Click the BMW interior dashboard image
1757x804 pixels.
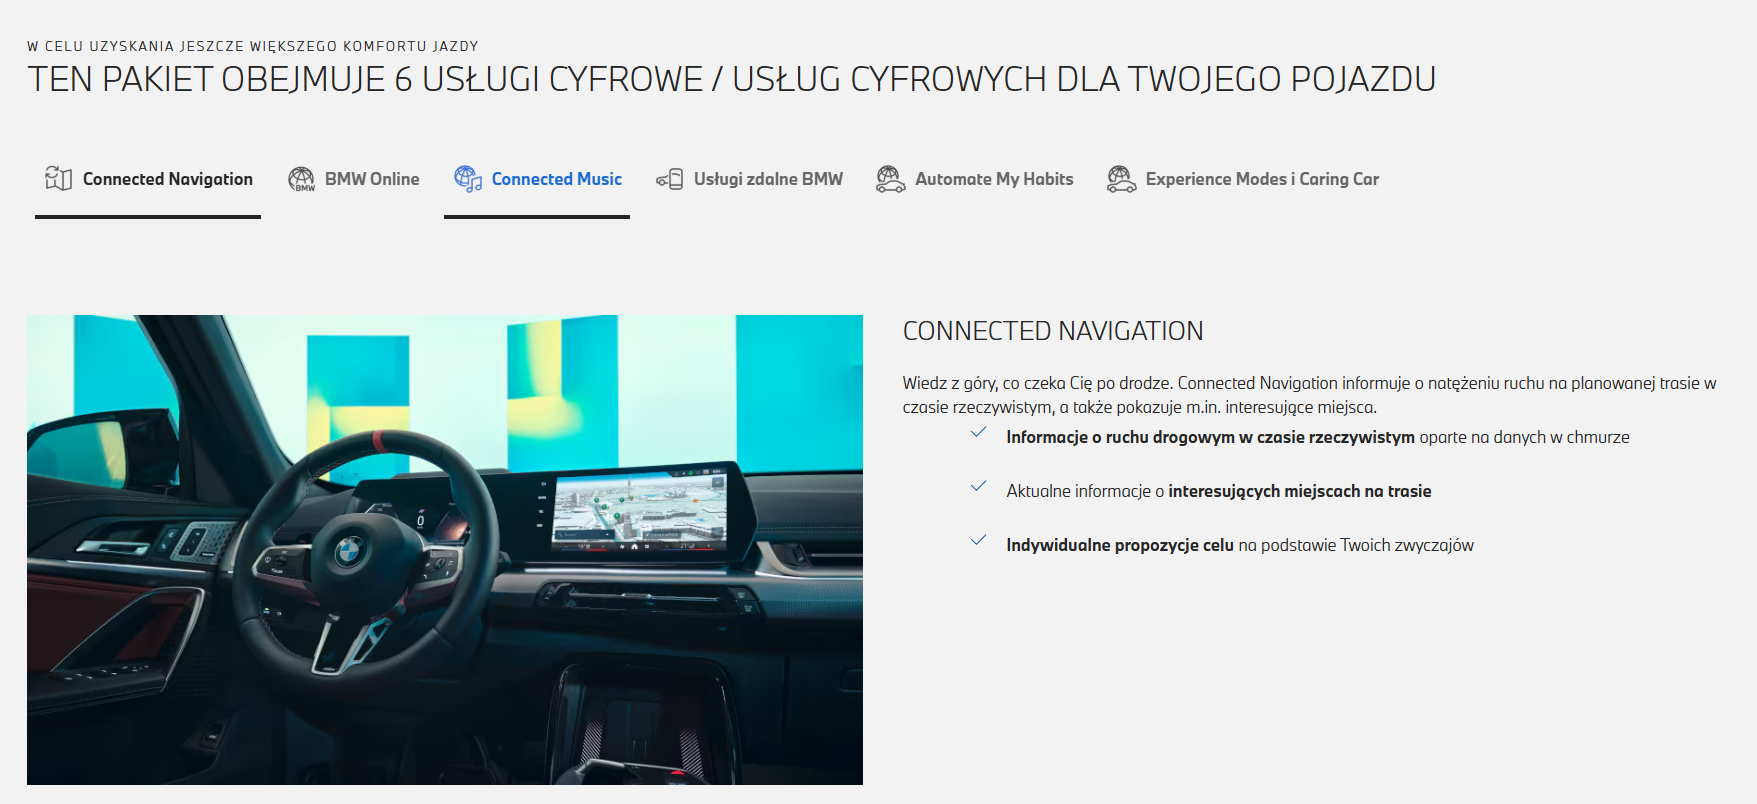pos(445,550)
